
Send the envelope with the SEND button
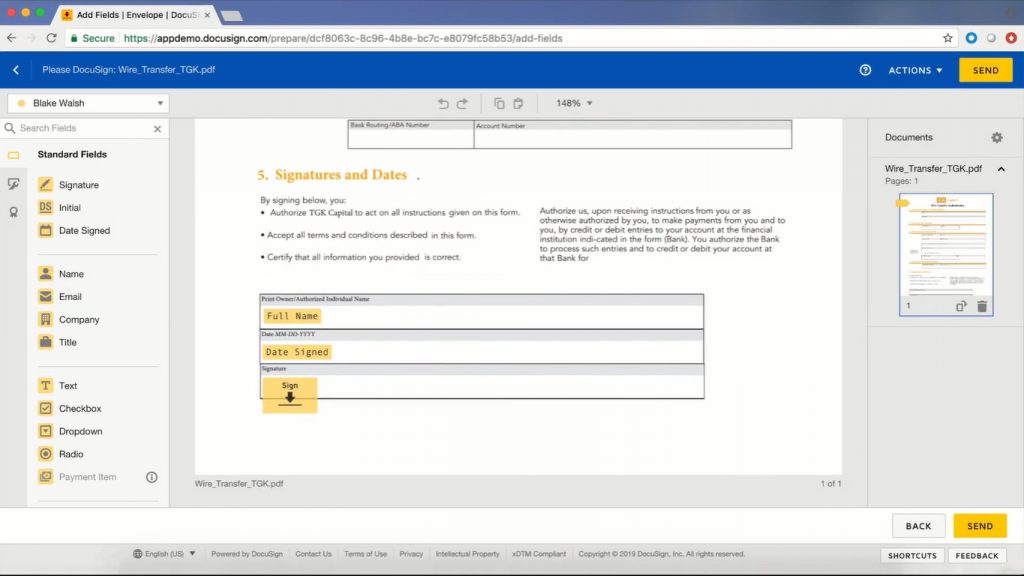pos(985,70)
